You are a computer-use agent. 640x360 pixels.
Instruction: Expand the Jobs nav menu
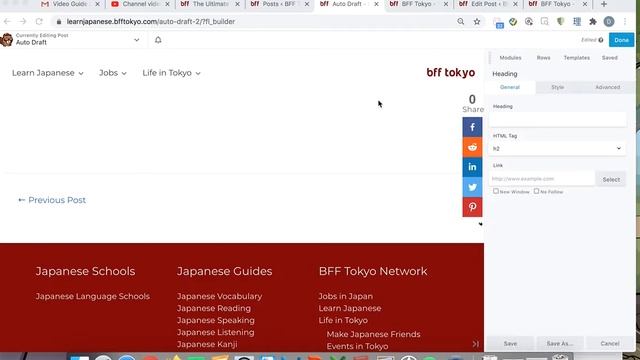(113, 73)
